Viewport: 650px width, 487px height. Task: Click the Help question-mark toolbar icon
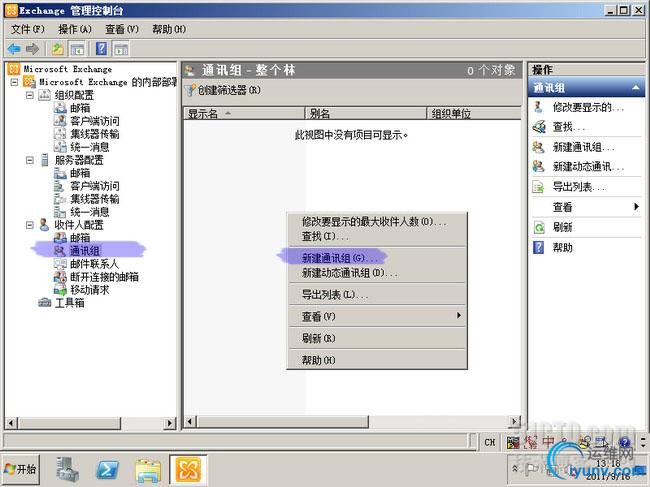101,49
